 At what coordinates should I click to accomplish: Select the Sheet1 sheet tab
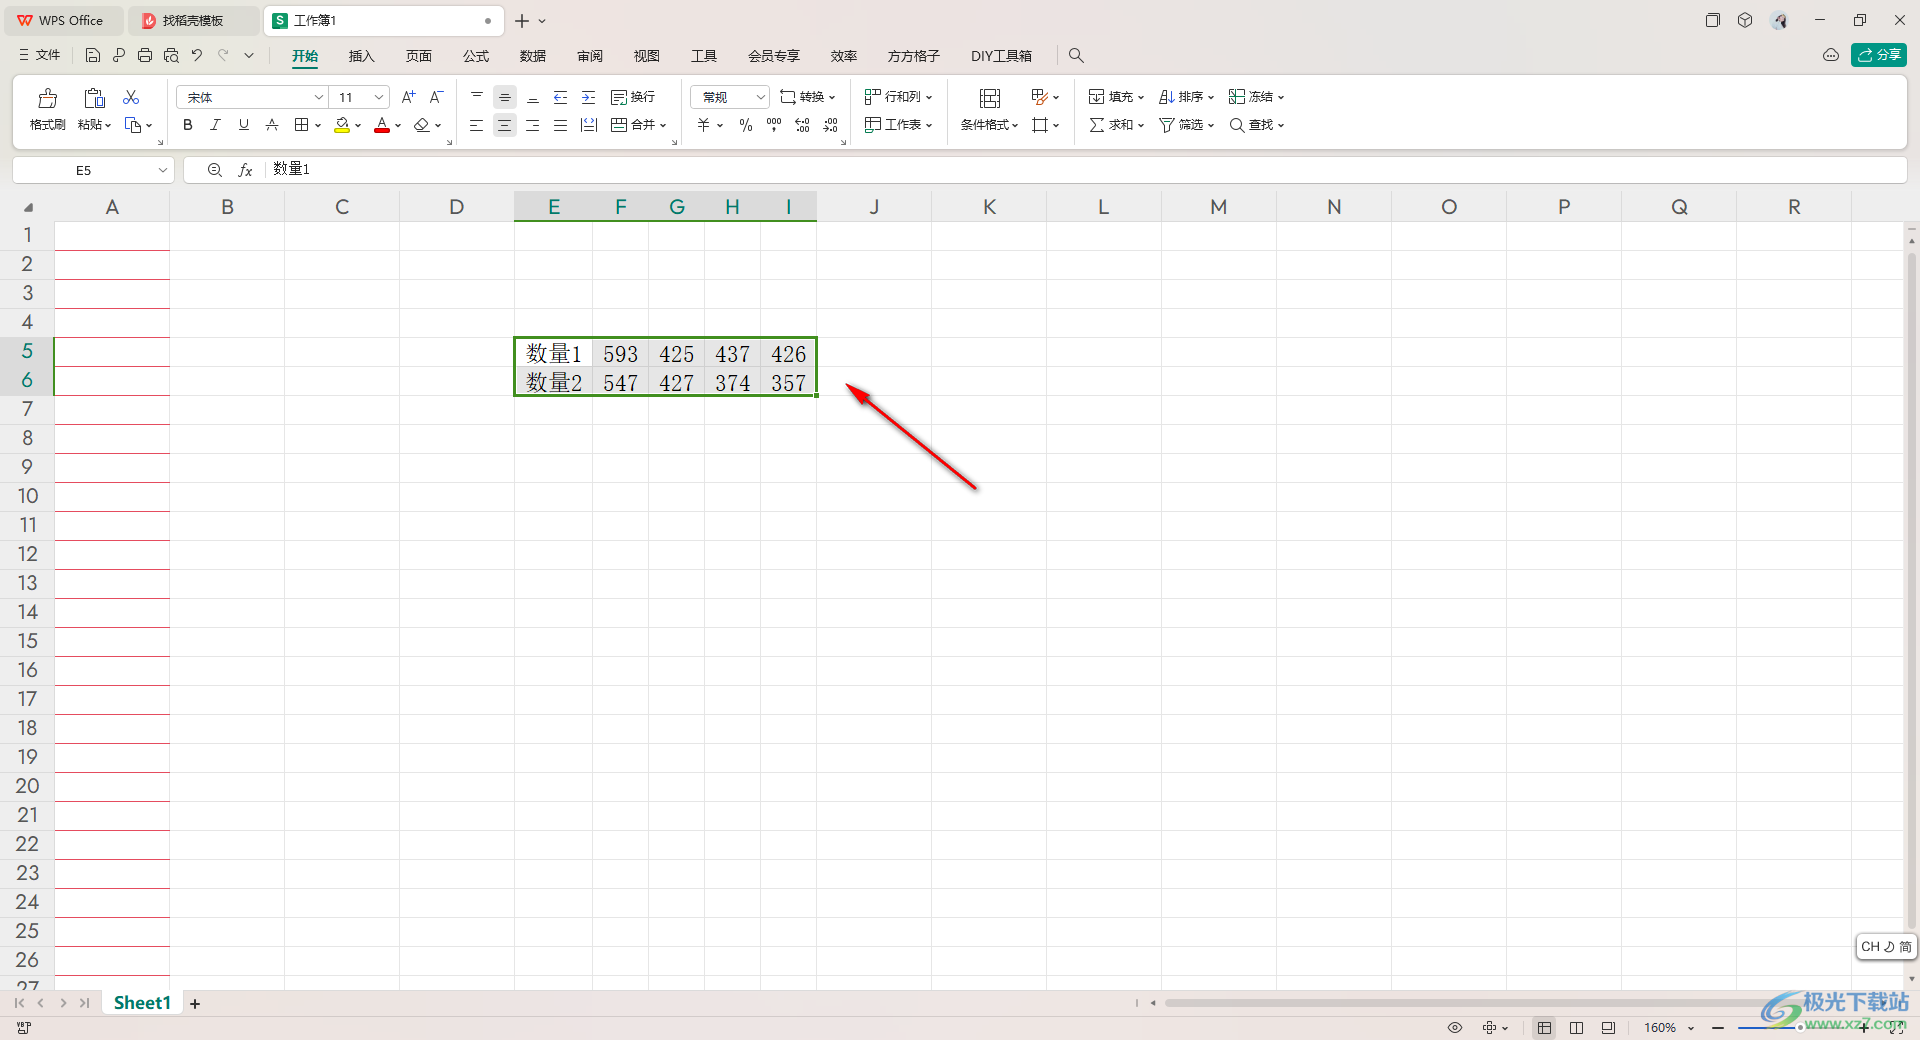142,1003
